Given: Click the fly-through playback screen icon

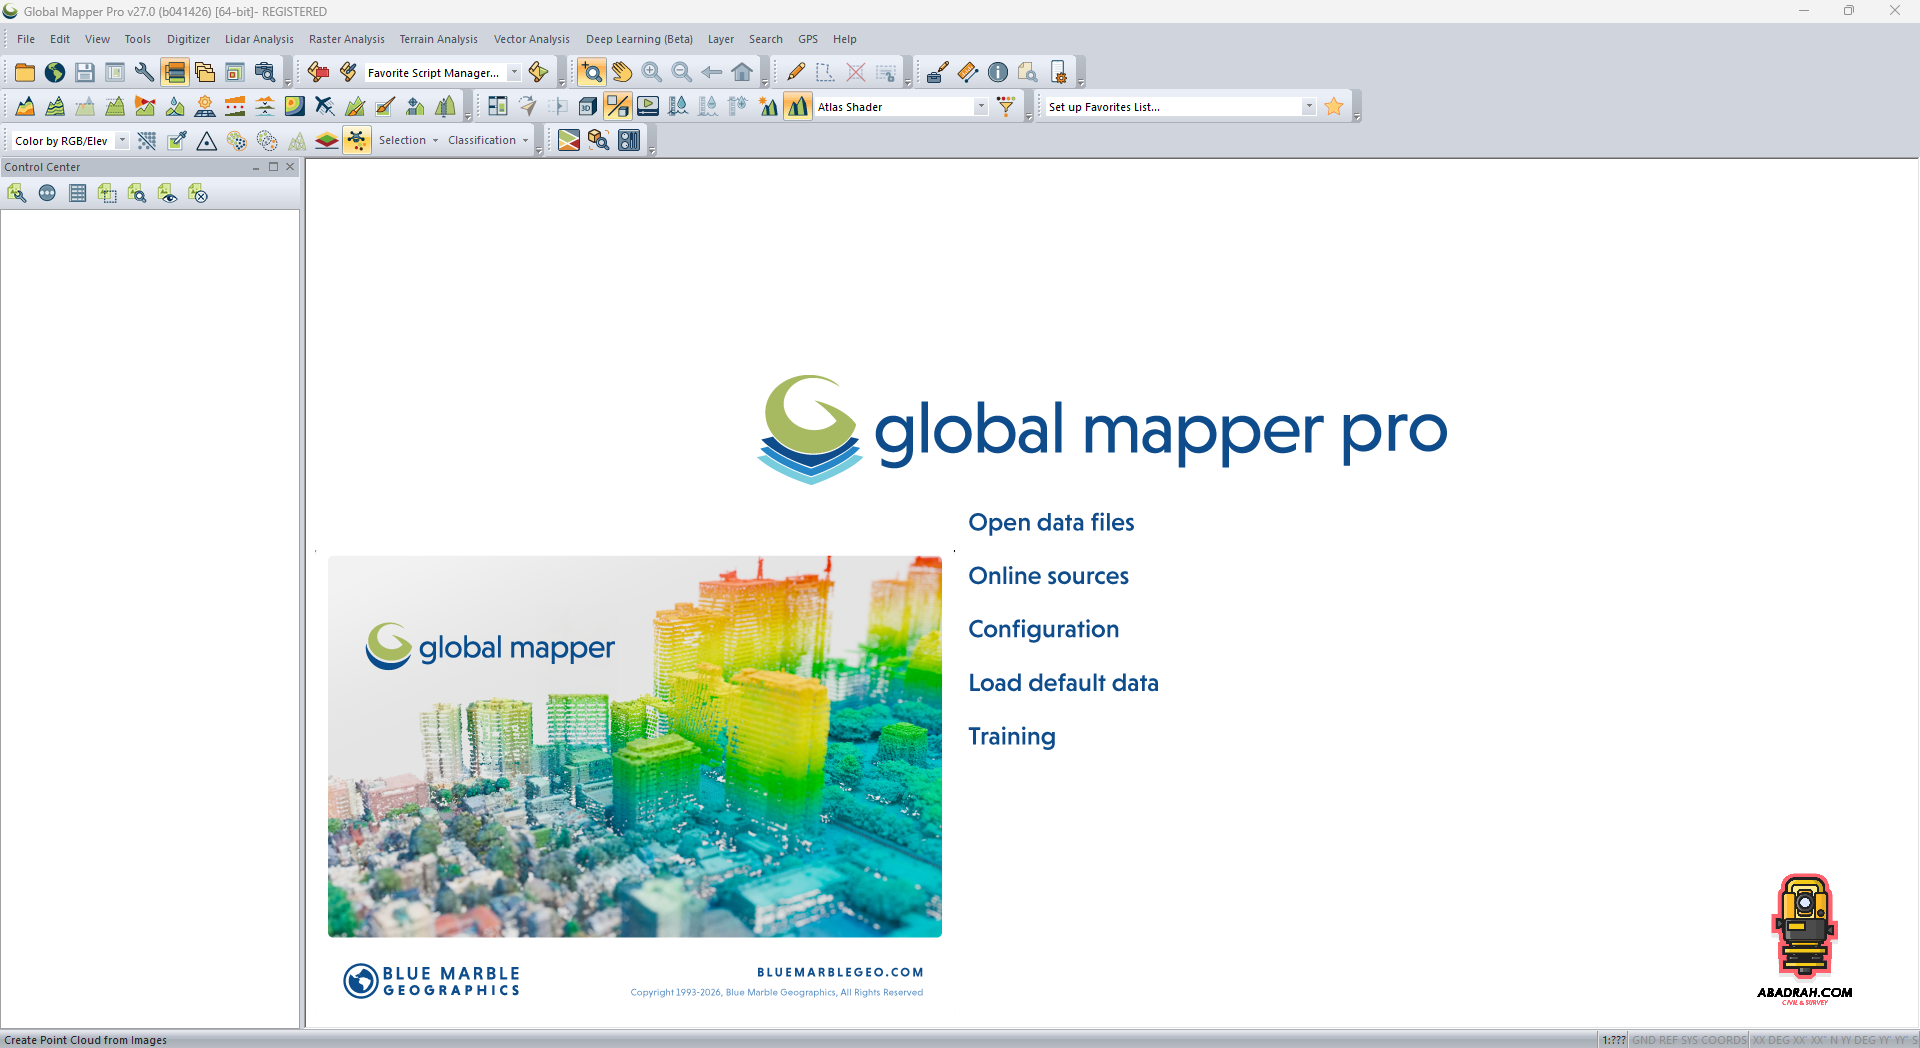Looking at the screenshot, I should (x=648, y=106).
